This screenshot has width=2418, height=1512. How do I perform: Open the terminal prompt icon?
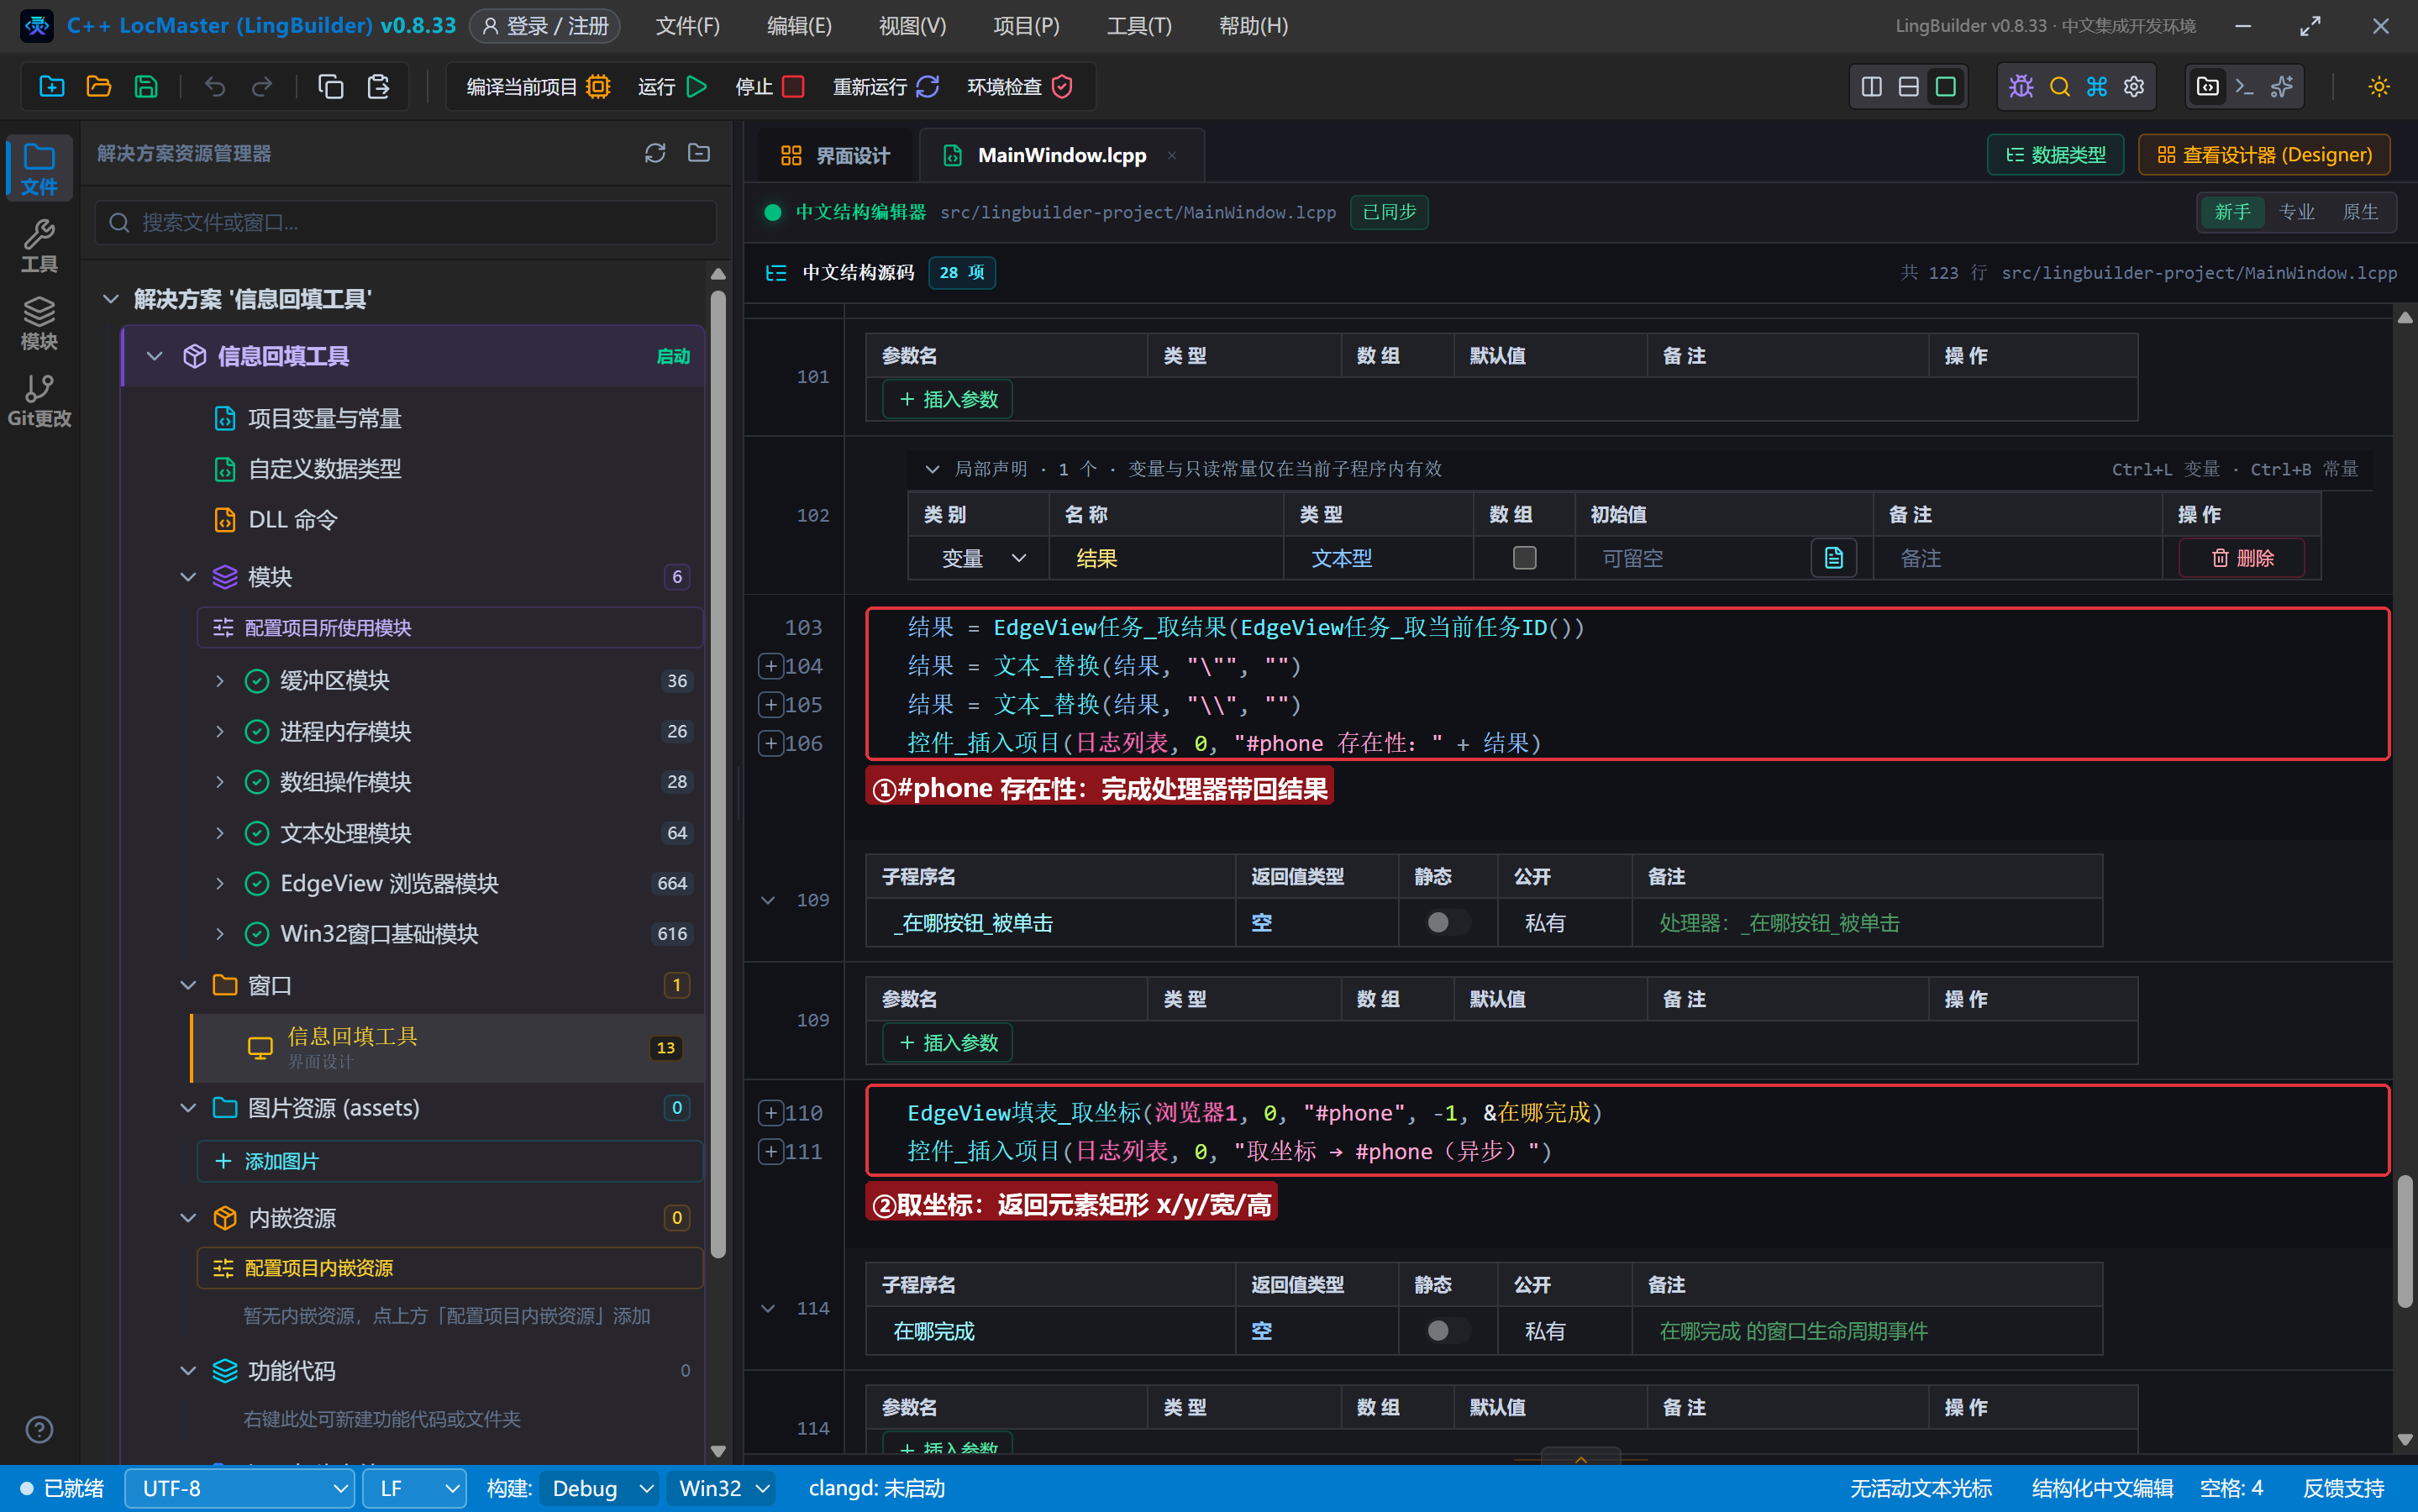pyautogui.click(x=2244, y=86)
